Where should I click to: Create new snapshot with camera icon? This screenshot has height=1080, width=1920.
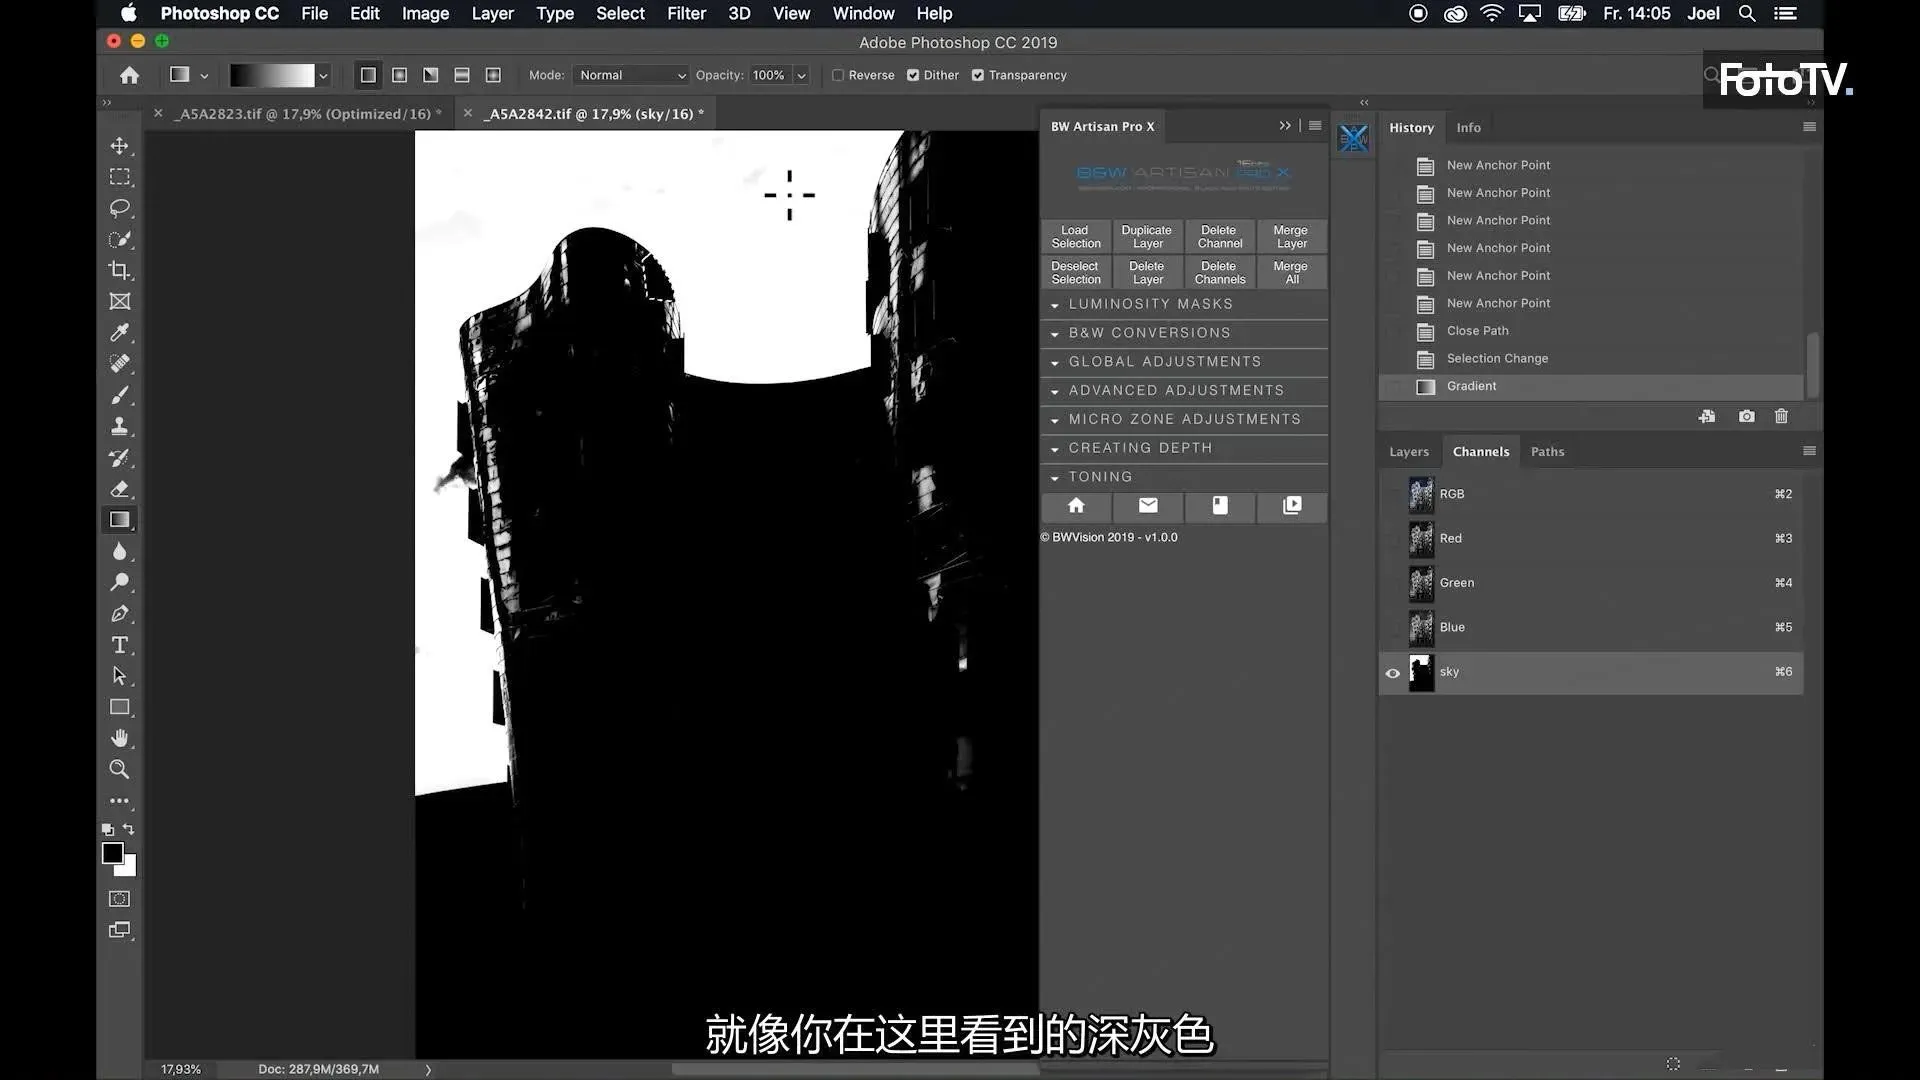point(1746,416)
